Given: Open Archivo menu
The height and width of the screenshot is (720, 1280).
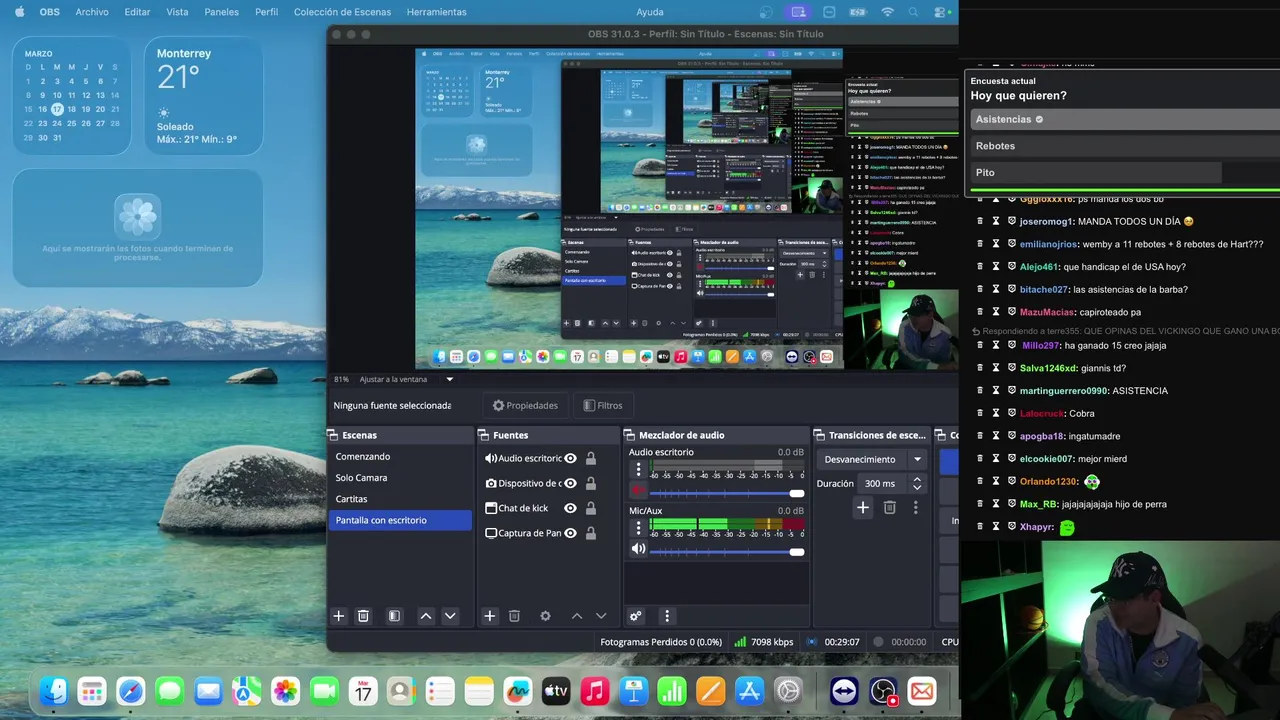Looking at the screenshot, I should point(92,12).
